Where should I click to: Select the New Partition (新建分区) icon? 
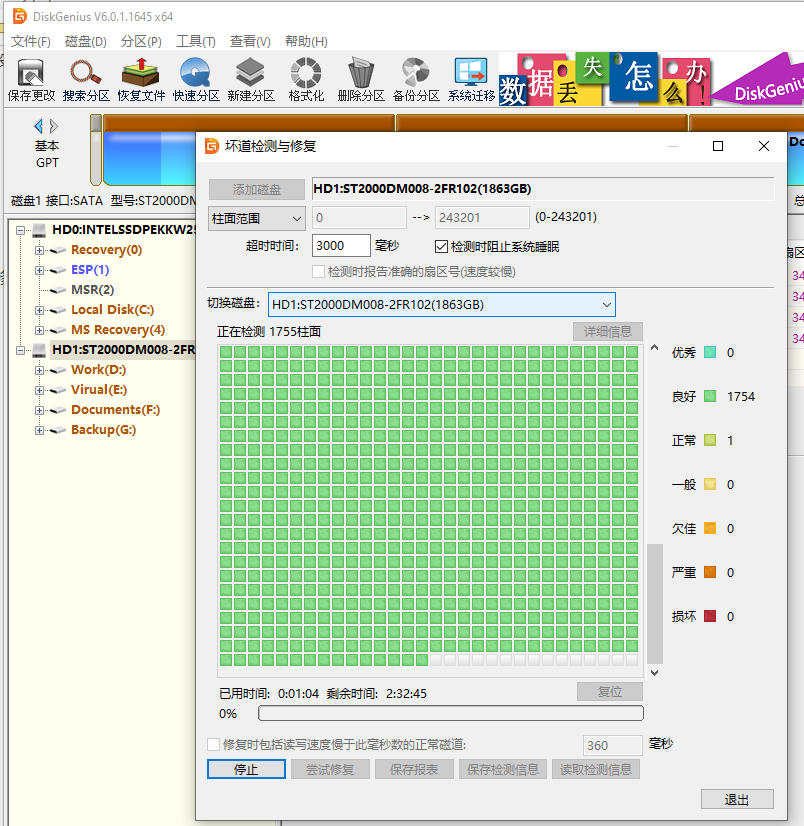251,80
